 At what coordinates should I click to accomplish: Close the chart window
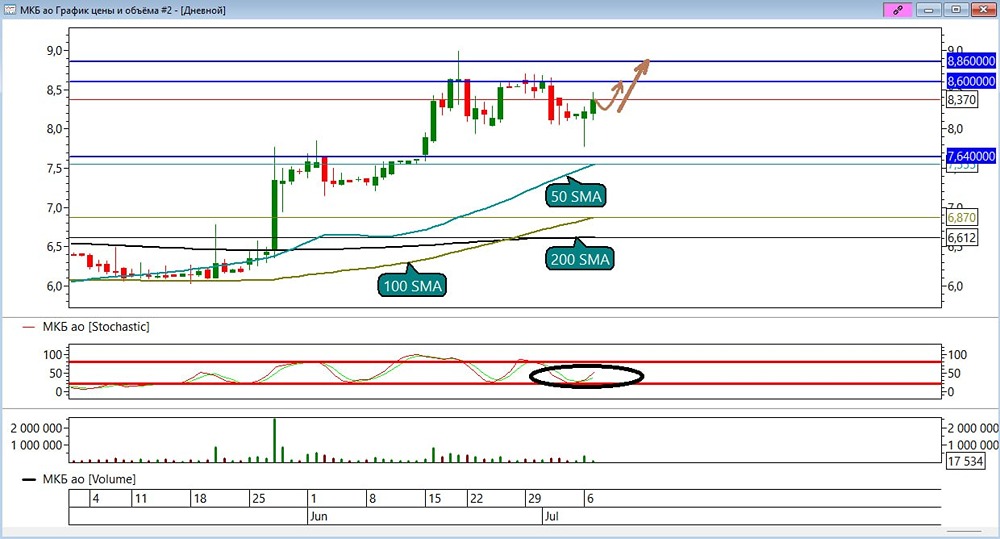[983, 10]
